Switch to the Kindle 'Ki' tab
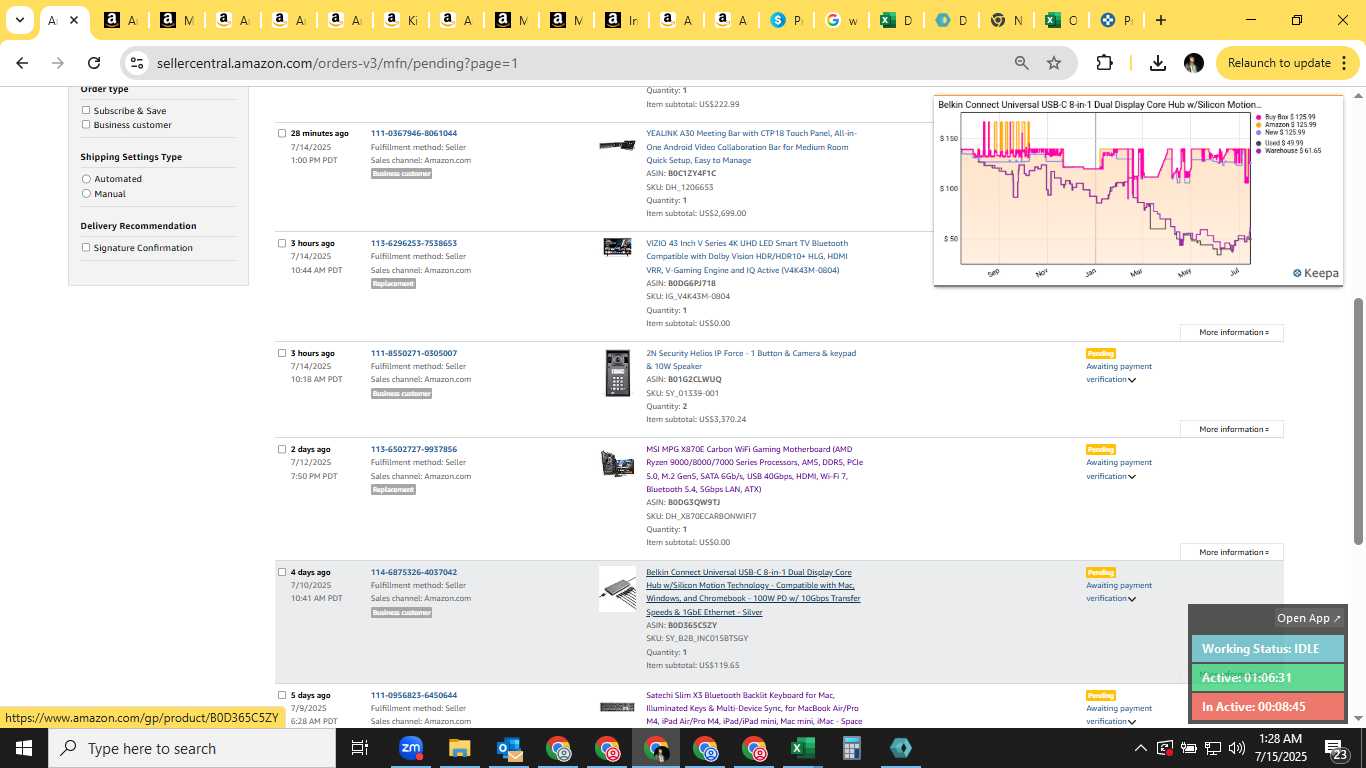The width and height of the screenshot is (1366, 768). click(401, 20)
